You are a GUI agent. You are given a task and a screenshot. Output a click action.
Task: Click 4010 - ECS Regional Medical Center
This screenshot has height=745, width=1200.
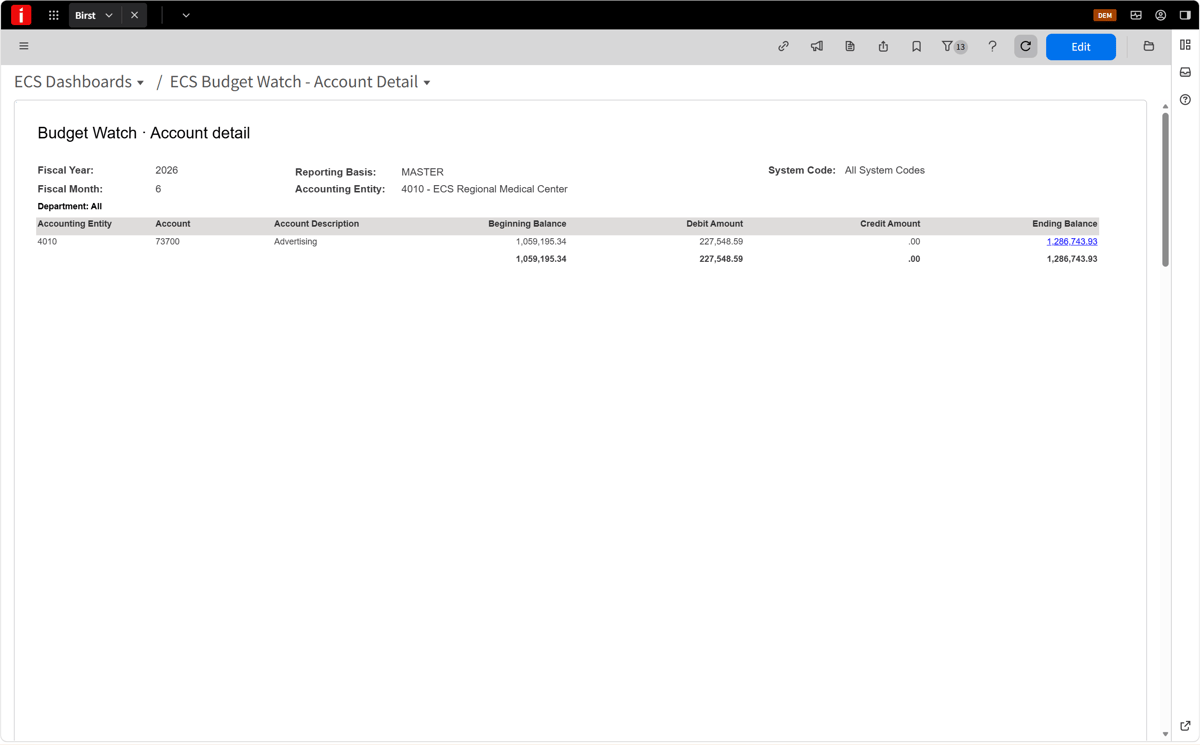(x=484, y=189)
